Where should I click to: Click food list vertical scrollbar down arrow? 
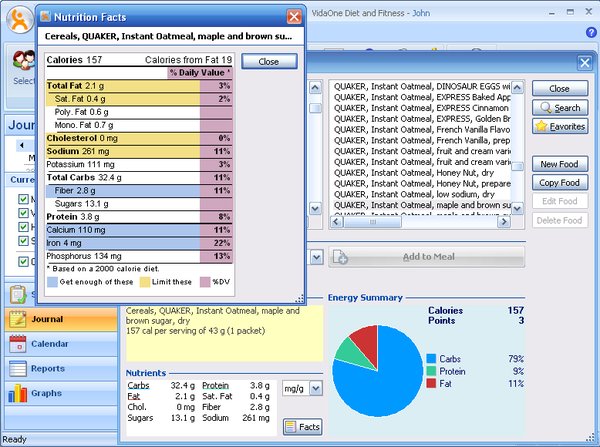click(x=517, y=209)
